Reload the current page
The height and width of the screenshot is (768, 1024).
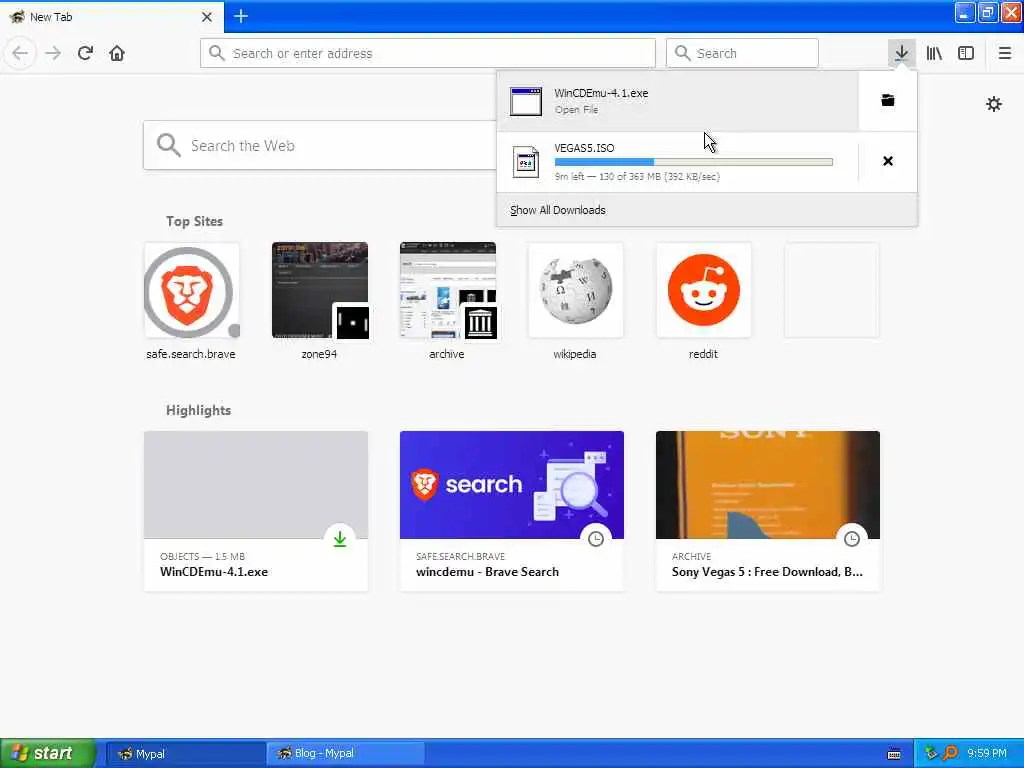[85, 53]
